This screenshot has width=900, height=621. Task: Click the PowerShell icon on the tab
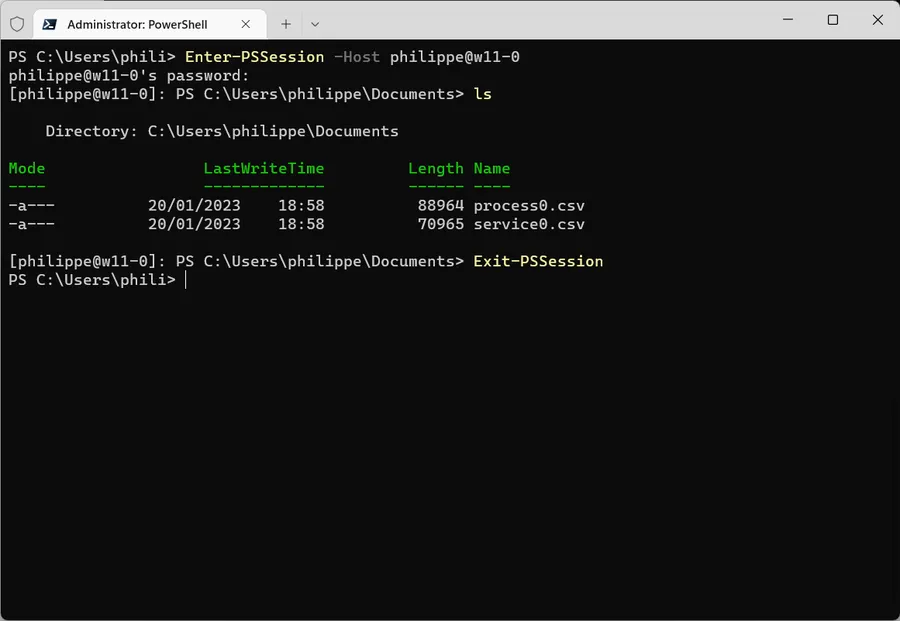[49, 24]
